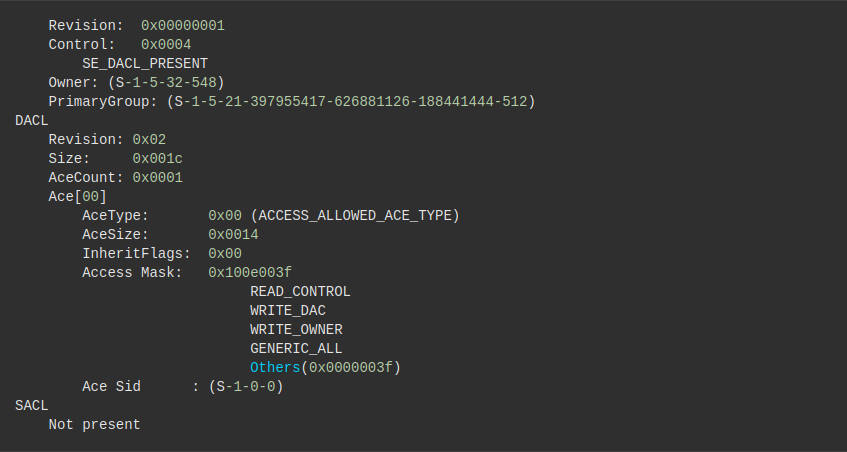Click the AceCount value 0x0001

click(x=157, y=177)
